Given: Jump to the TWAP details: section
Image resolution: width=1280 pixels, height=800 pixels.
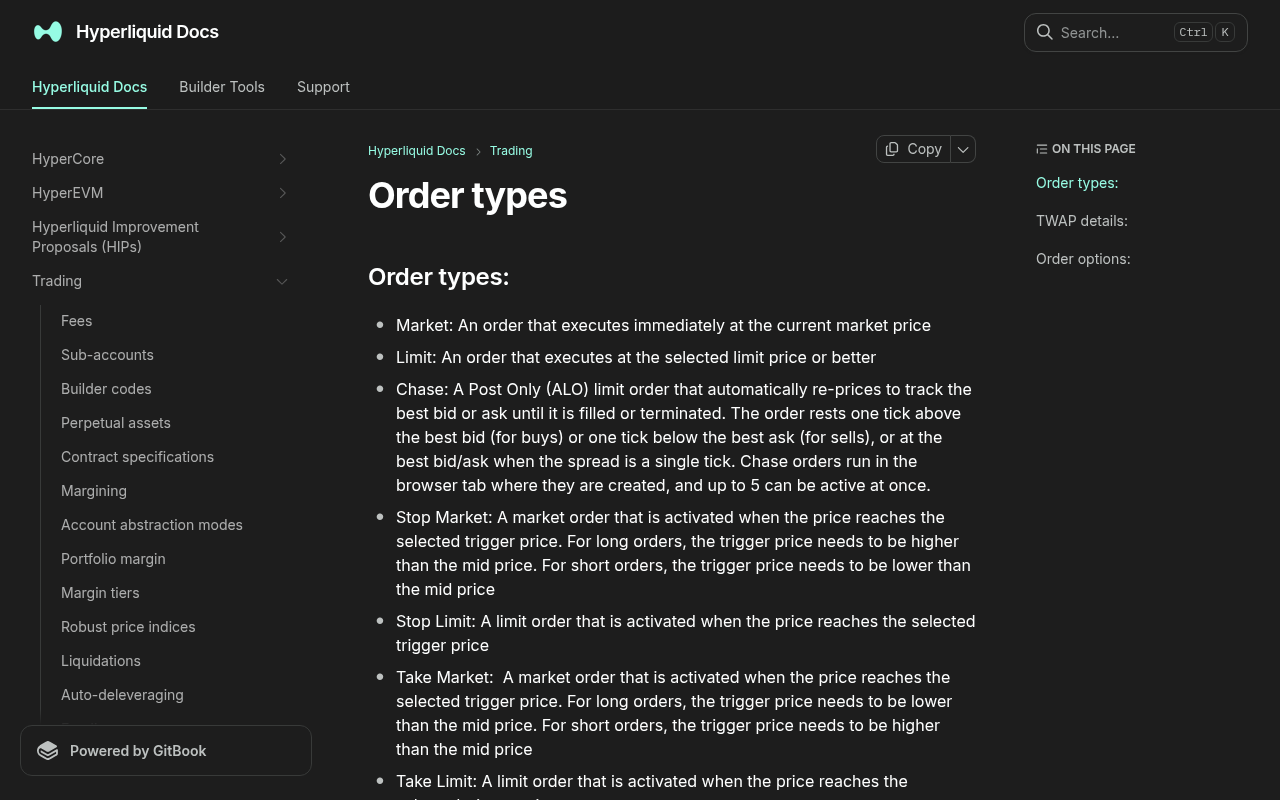Looking at the screenshot, I should click(1082, 221).
